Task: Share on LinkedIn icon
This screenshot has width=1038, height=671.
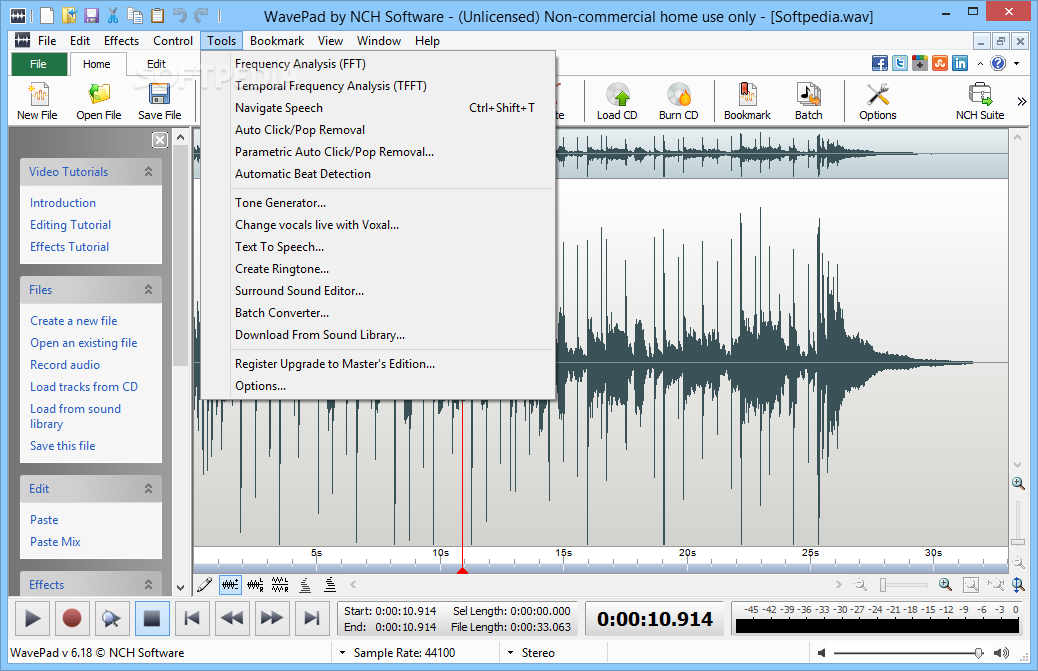Action: pyautogui.click(x=960, y=63)
